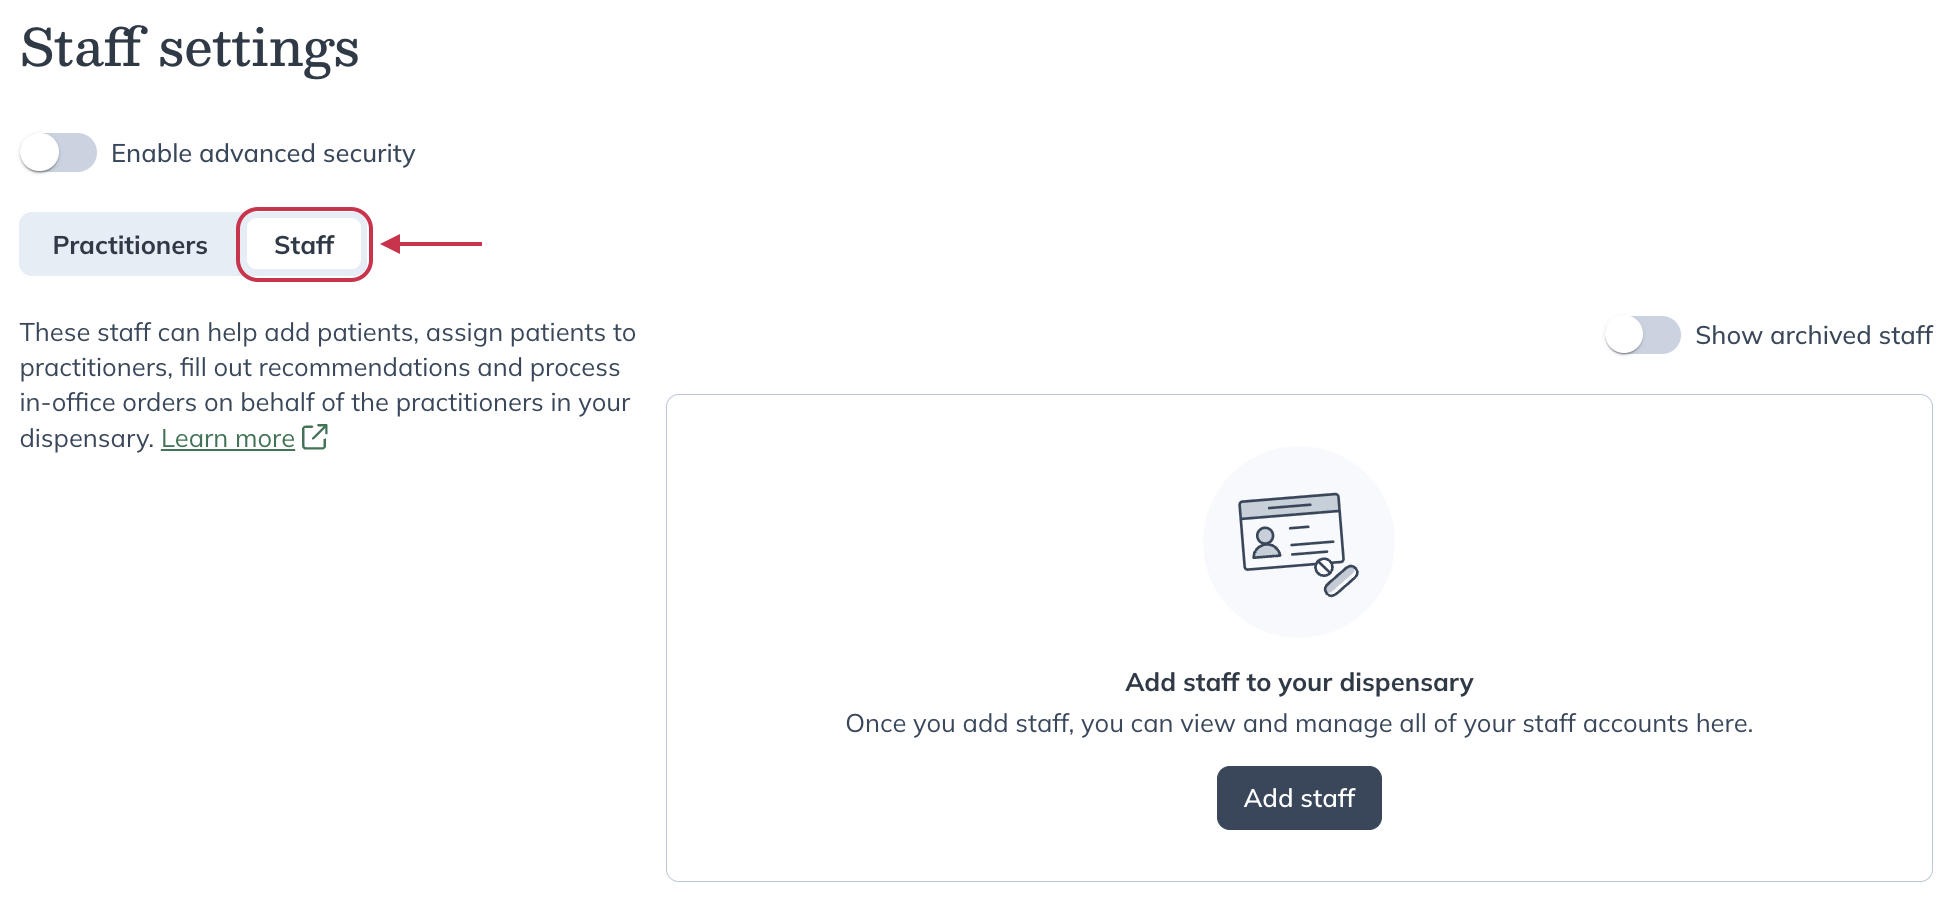Click the person silhouette inside the badge graphic
Viewport: 1958px width, 906px height.
[x=1266, y=543]
